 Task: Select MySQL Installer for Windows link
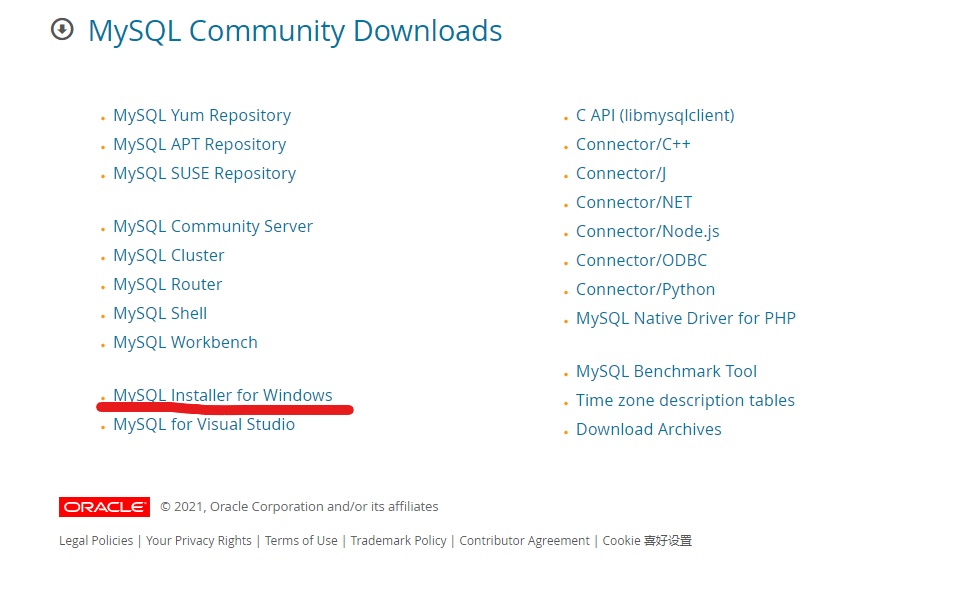tap(223, 395)
